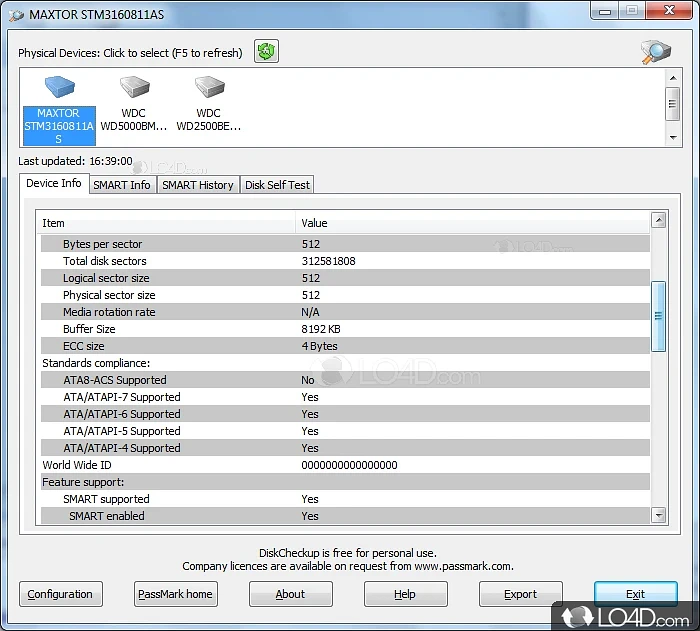The width and height of the screenshot is (700, 631).
Task: Switch to the Device Info tab
Action: click(x=54, y=183)
